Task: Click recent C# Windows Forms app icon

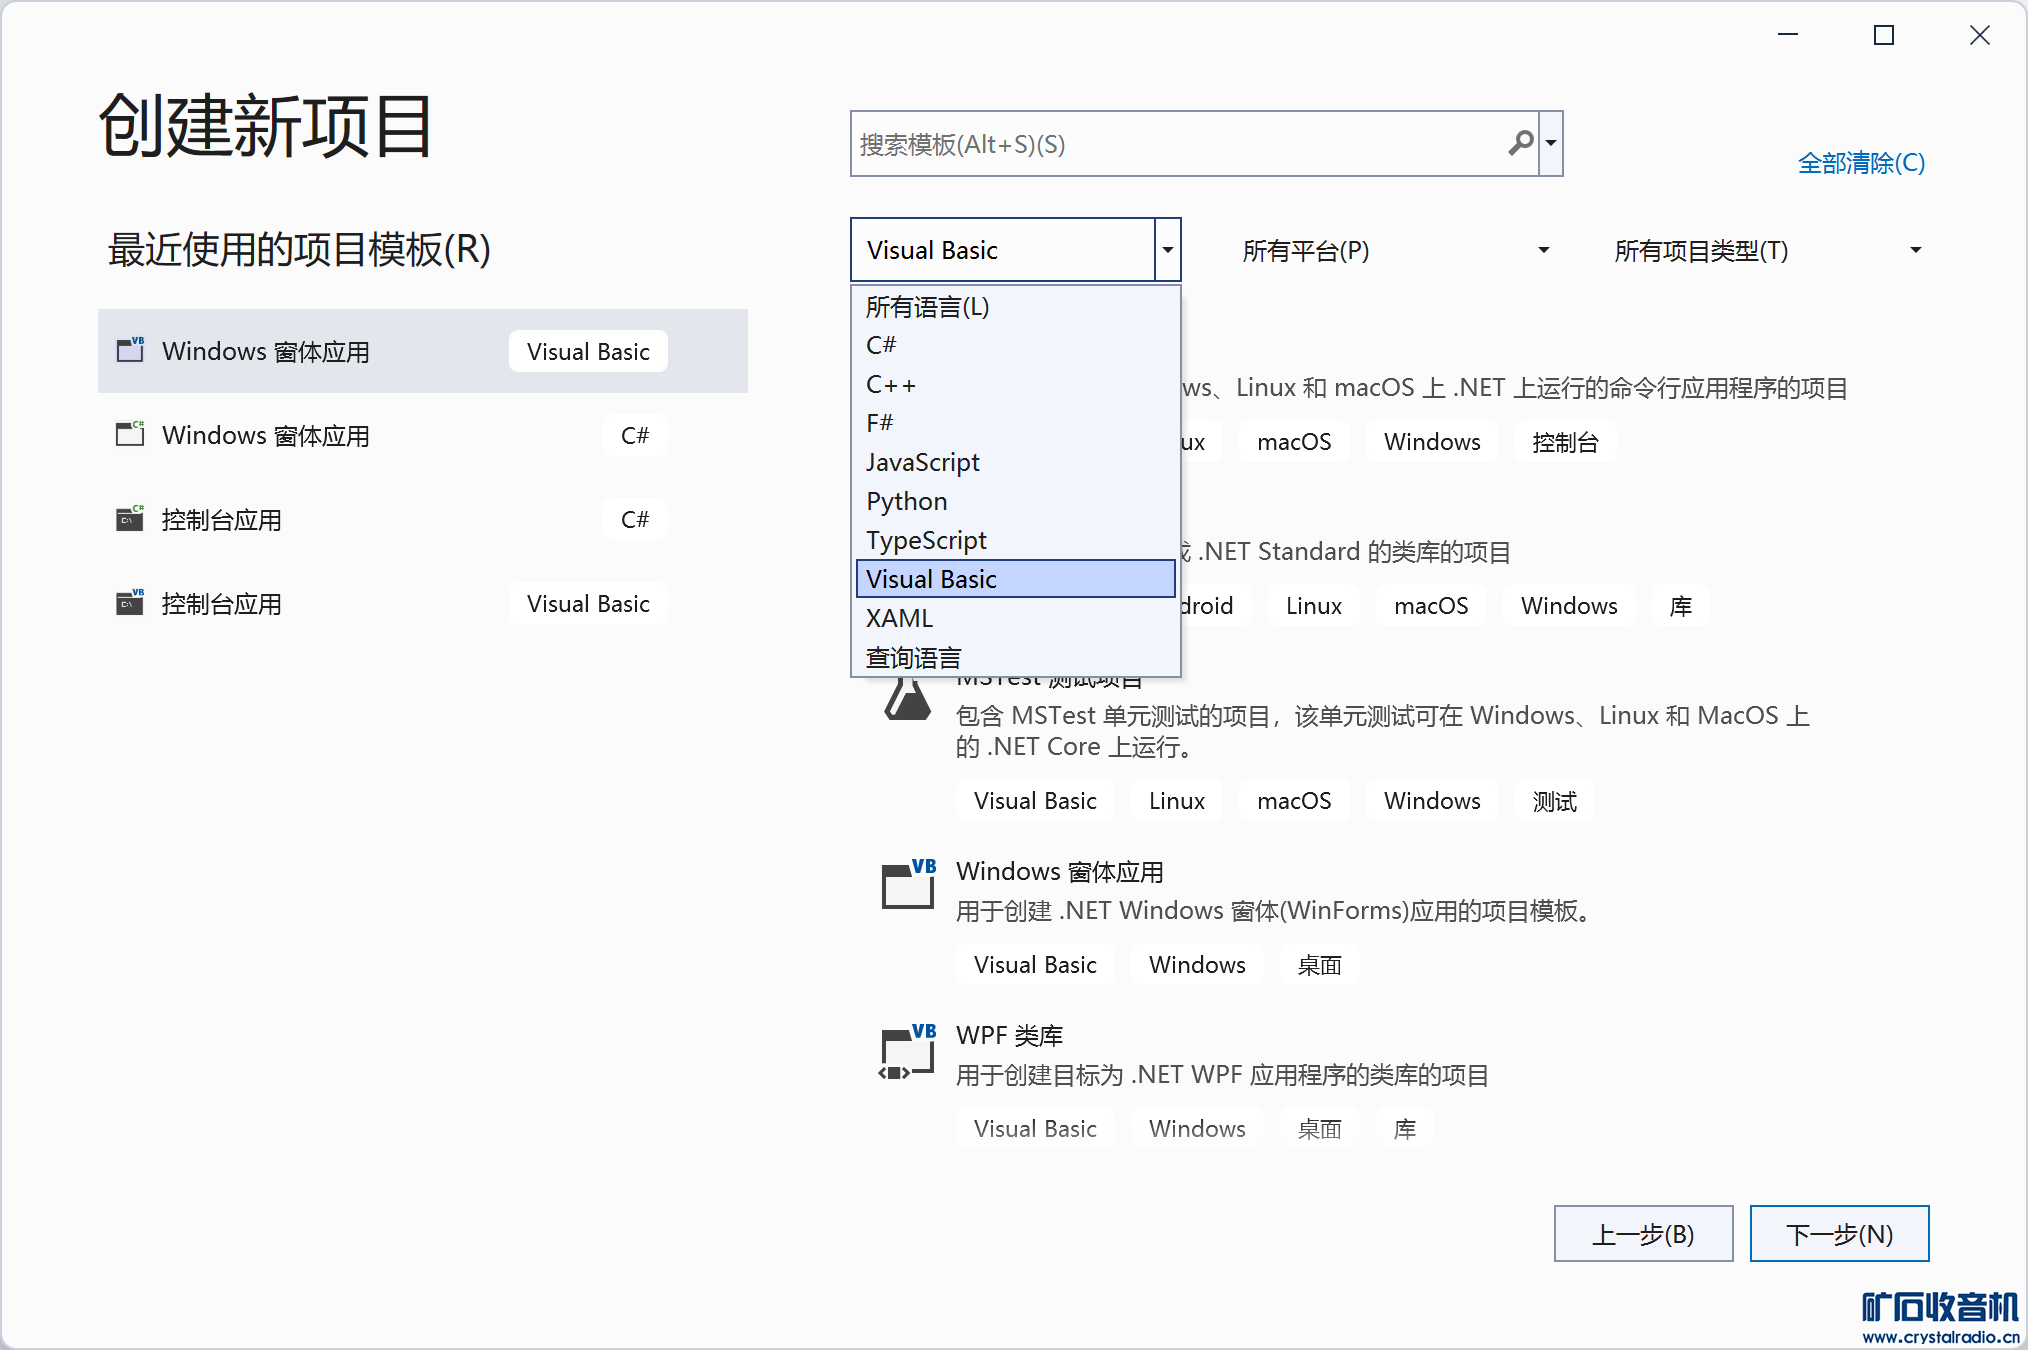Action: click(x=130, y=434)
